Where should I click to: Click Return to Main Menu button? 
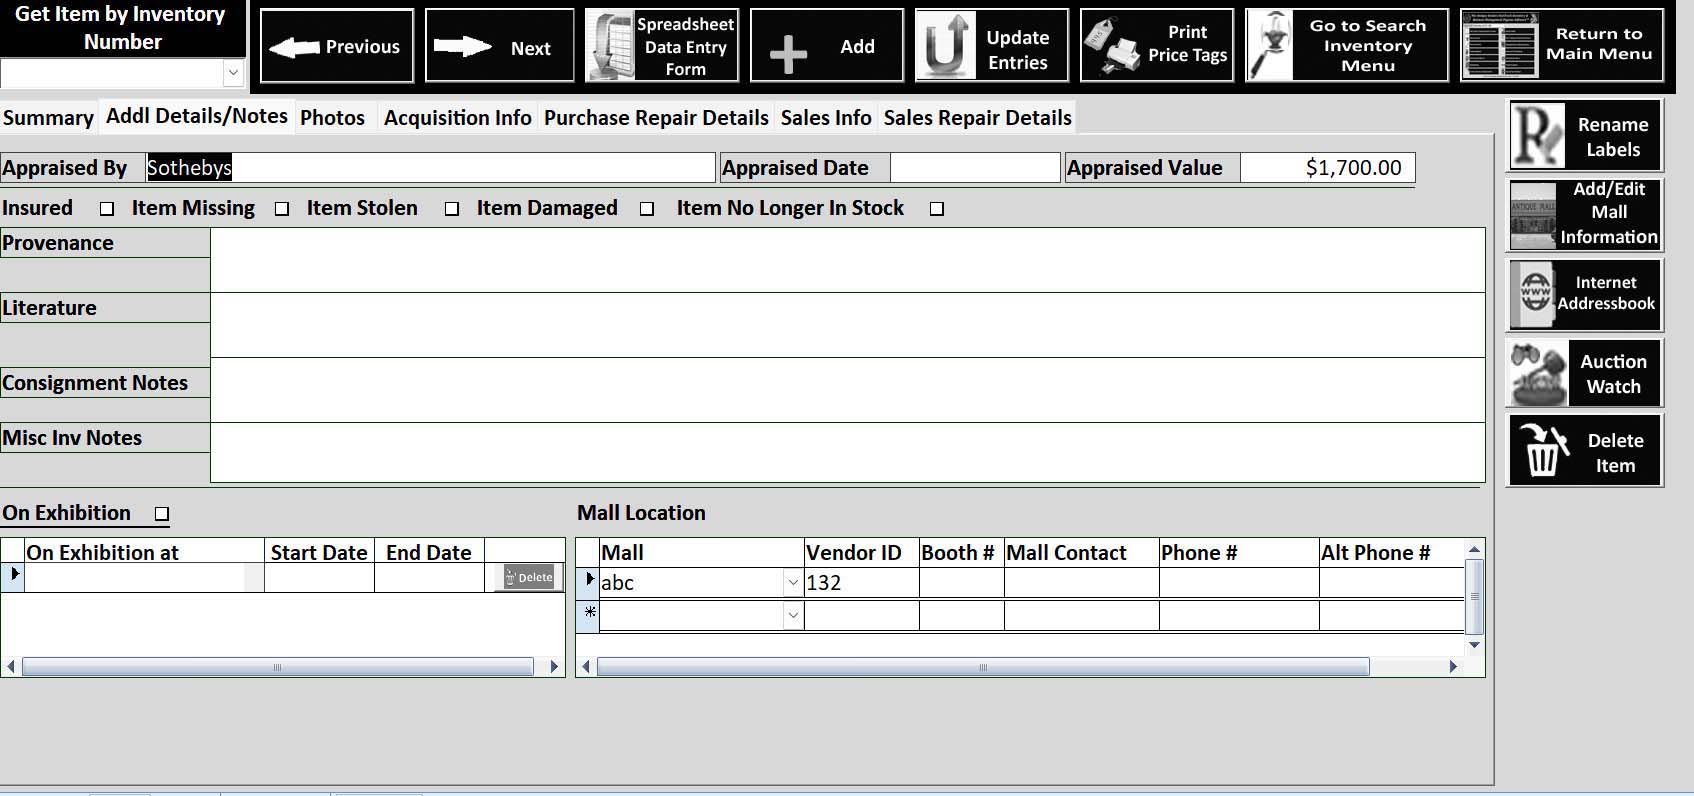[1561, 45]
